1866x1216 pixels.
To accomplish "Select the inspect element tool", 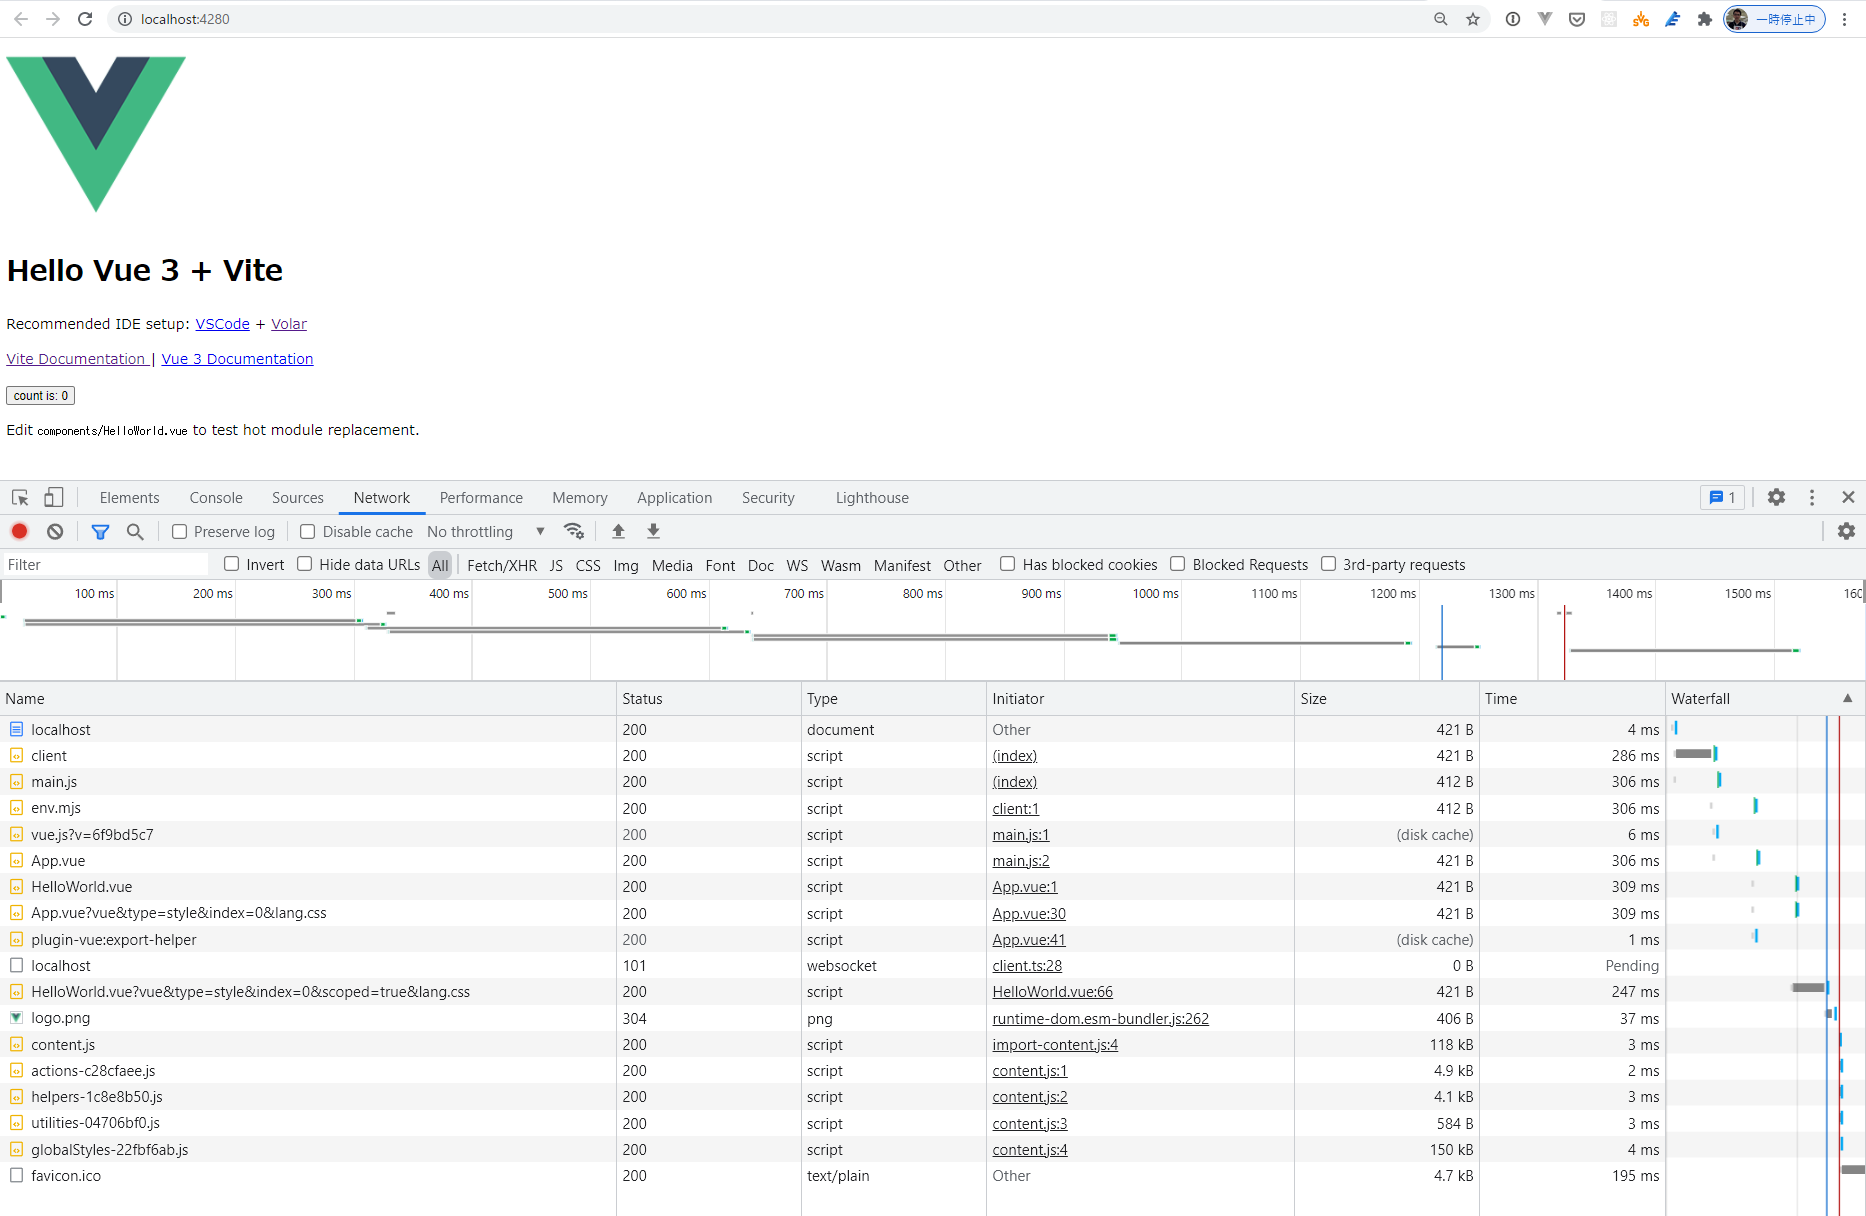I will pyautogui.click(x=19, y=497).
